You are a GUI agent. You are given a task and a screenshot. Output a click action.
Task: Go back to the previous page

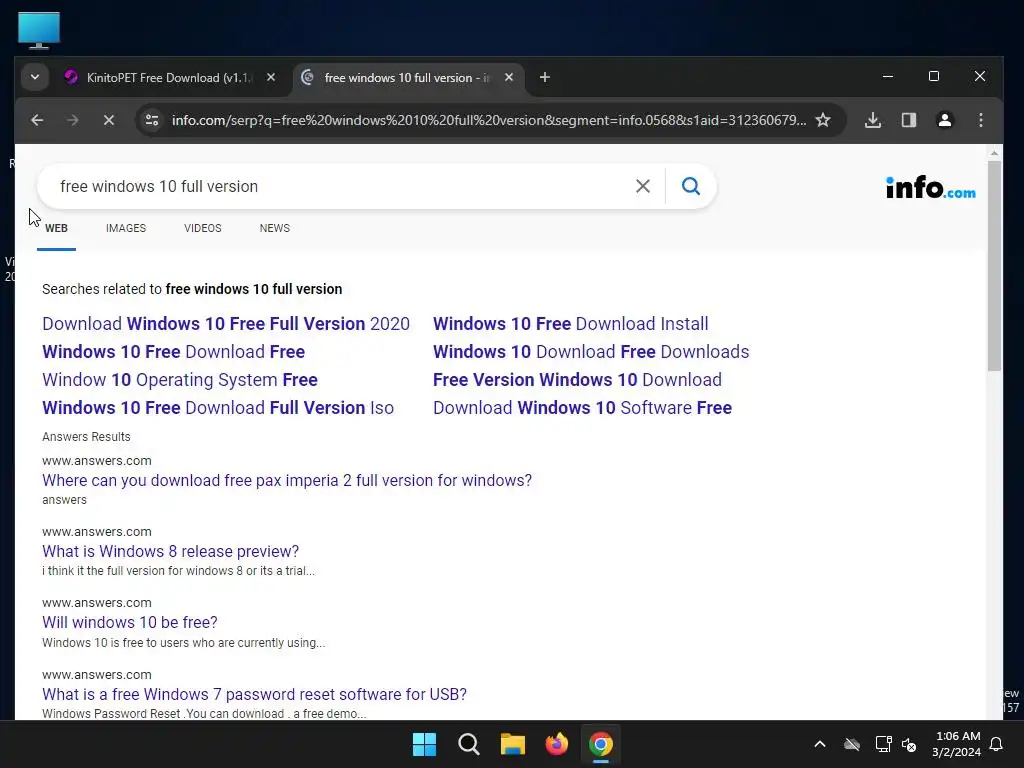(x=37, y=120)
